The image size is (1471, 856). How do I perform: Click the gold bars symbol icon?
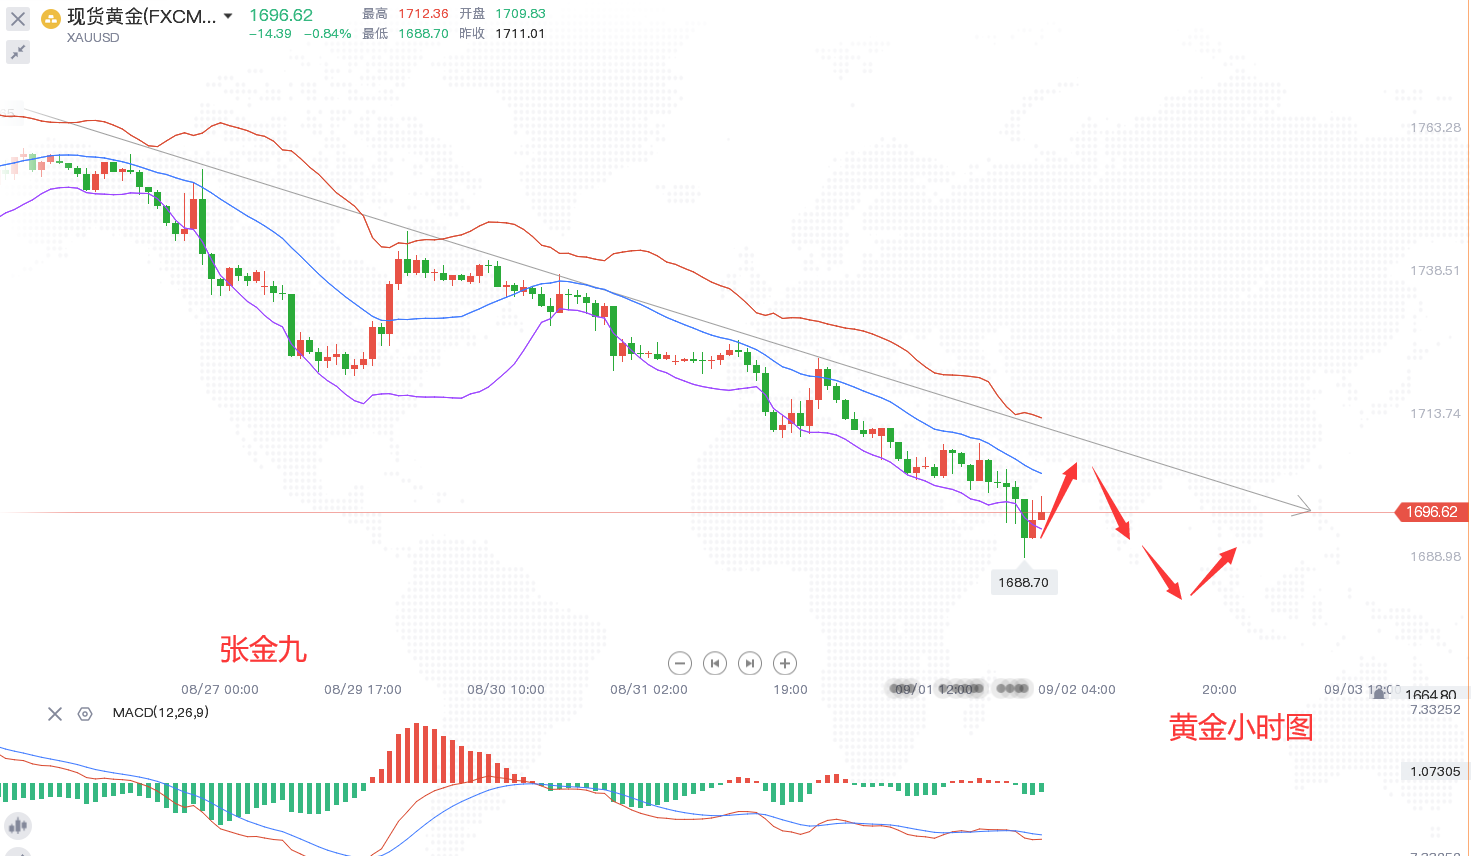point(50,18)
